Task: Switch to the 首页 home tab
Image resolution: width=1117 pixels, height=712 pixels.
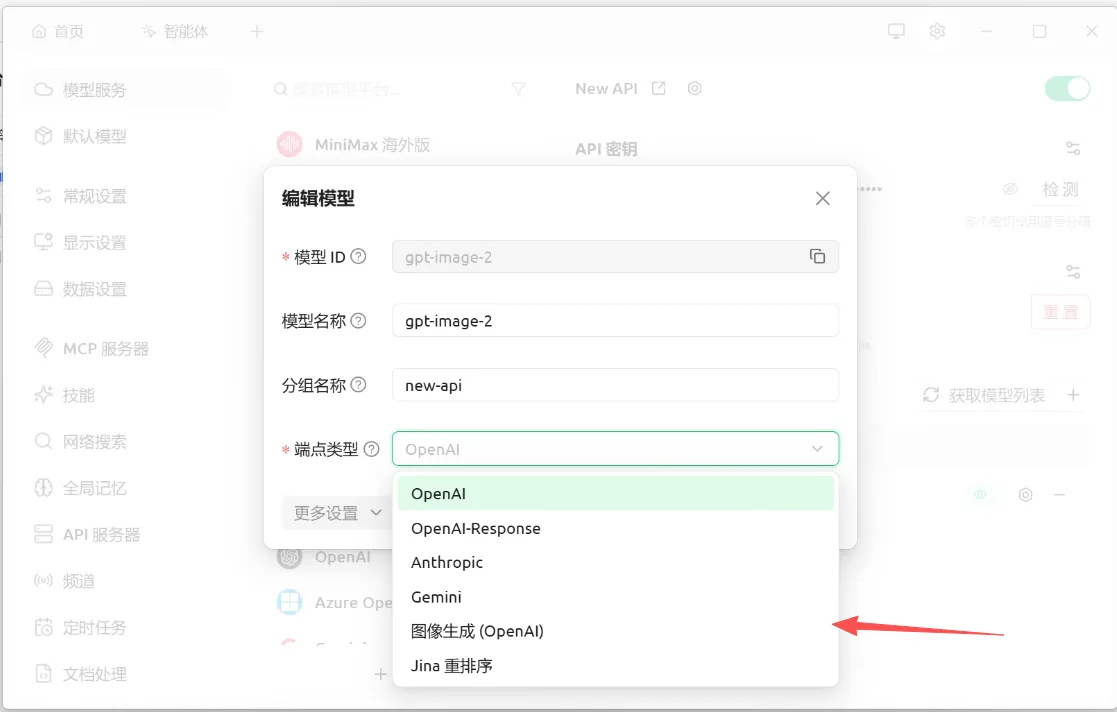Action: click(x=58, y=31)
